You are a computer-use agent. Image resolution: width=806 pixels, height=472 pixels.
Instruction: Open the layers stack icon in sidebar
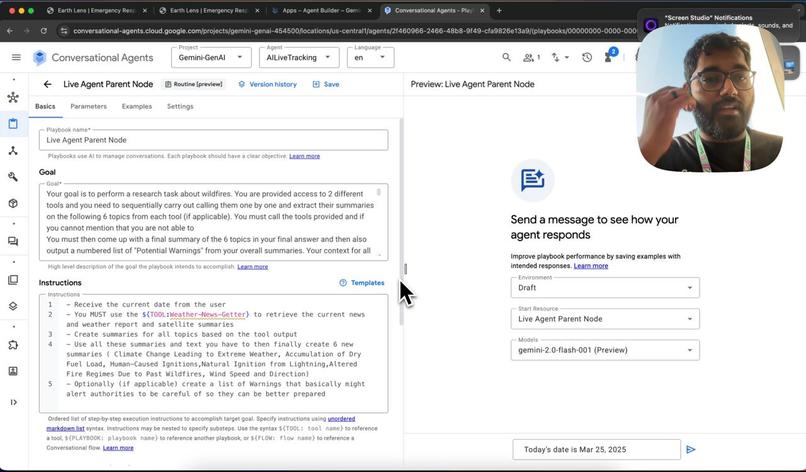13,306
